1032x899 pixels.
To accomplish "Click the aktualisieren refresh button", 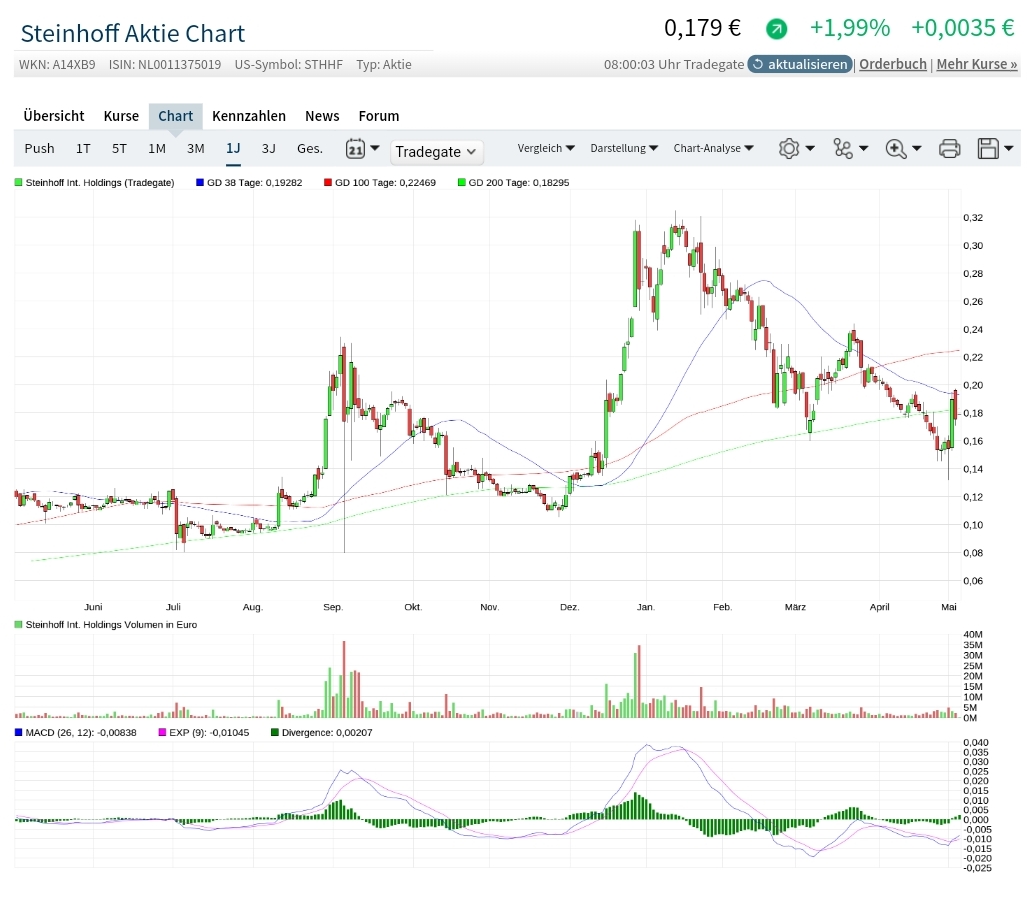I will pyautogui.click(x=800, y=64).
